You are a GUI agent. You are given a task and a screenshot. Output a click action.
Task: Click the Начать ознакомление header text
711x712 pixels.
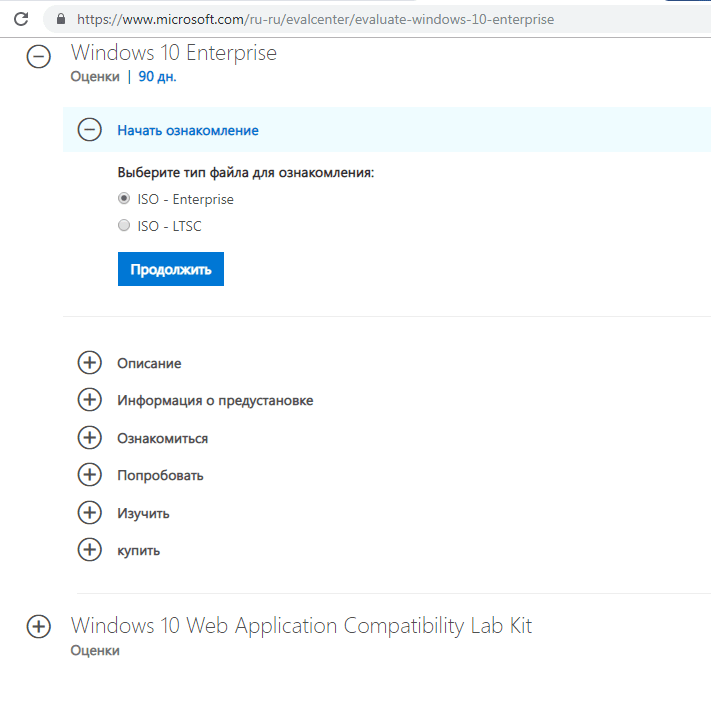point(188,130)
